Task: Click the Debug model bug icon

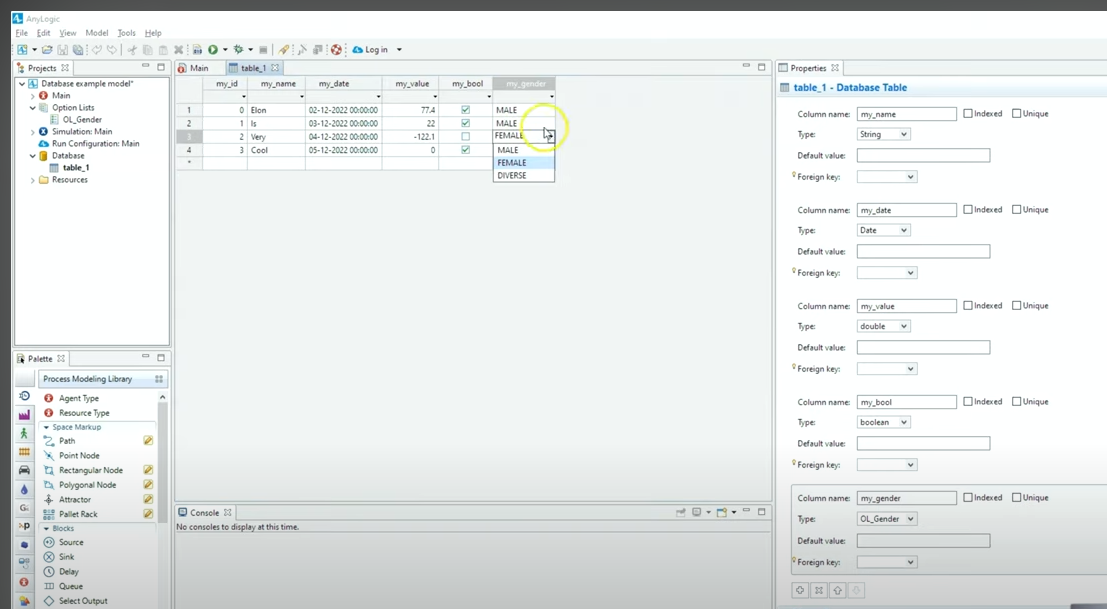Action: coord(238,49)
